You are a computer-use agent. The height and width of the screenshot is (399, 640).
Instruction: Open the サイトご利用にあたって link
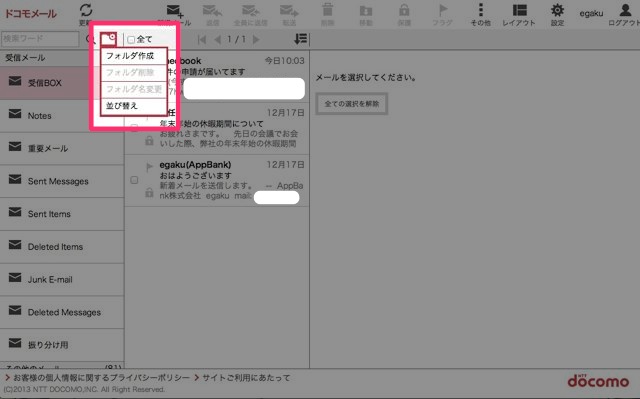click(246, 378)
